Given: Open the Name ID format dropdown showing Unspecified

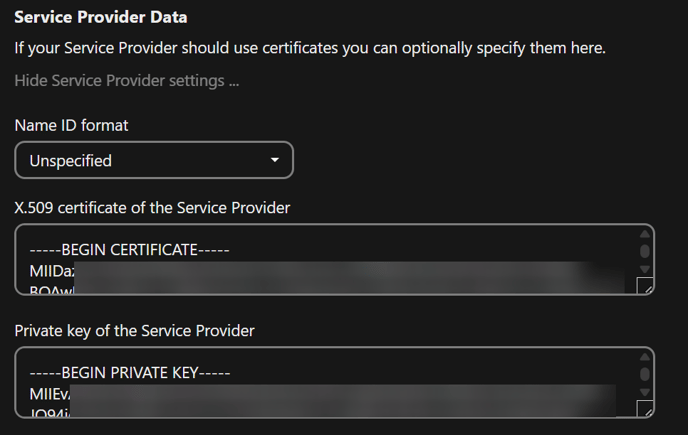Looking at the screenshot, I should pyautogui.click(x=153, y=160).
